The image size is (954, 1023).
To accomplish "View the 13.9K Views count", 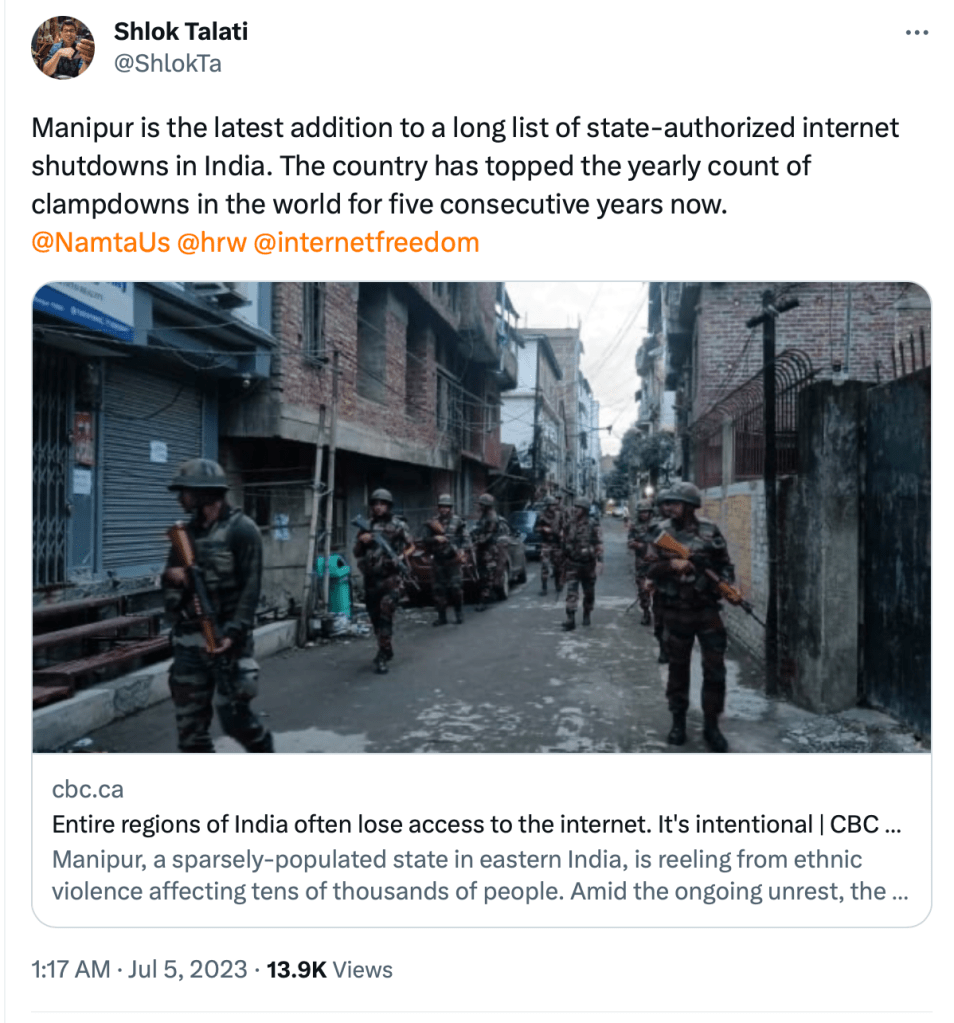I will coord(328,969).
